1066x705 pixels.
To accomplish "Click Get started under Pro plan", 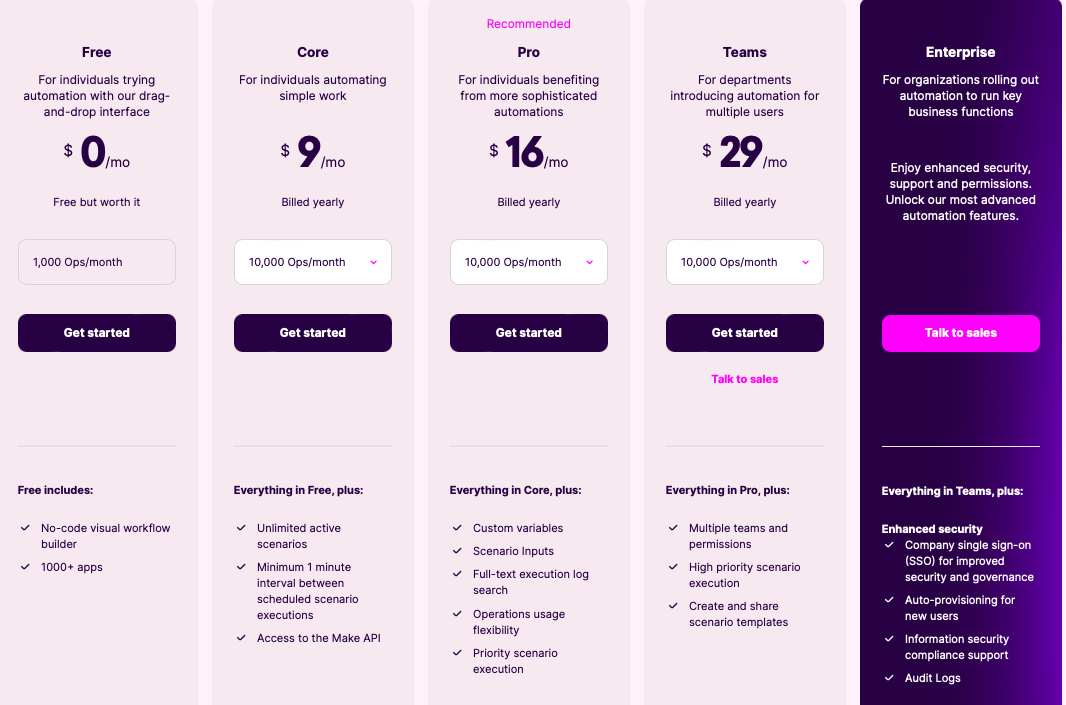I will [528, 332].
